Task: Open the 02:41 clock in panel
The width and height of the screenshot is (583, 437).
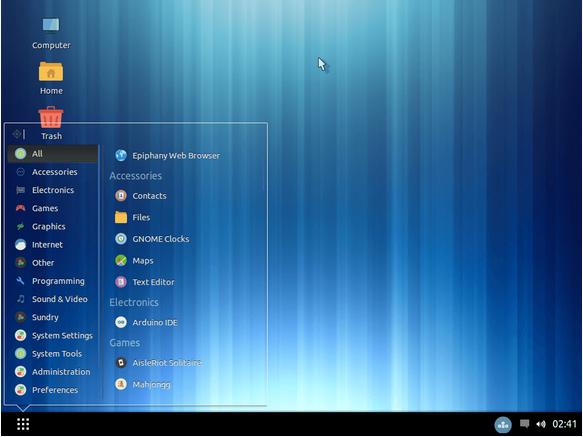Action: [564, 424]
